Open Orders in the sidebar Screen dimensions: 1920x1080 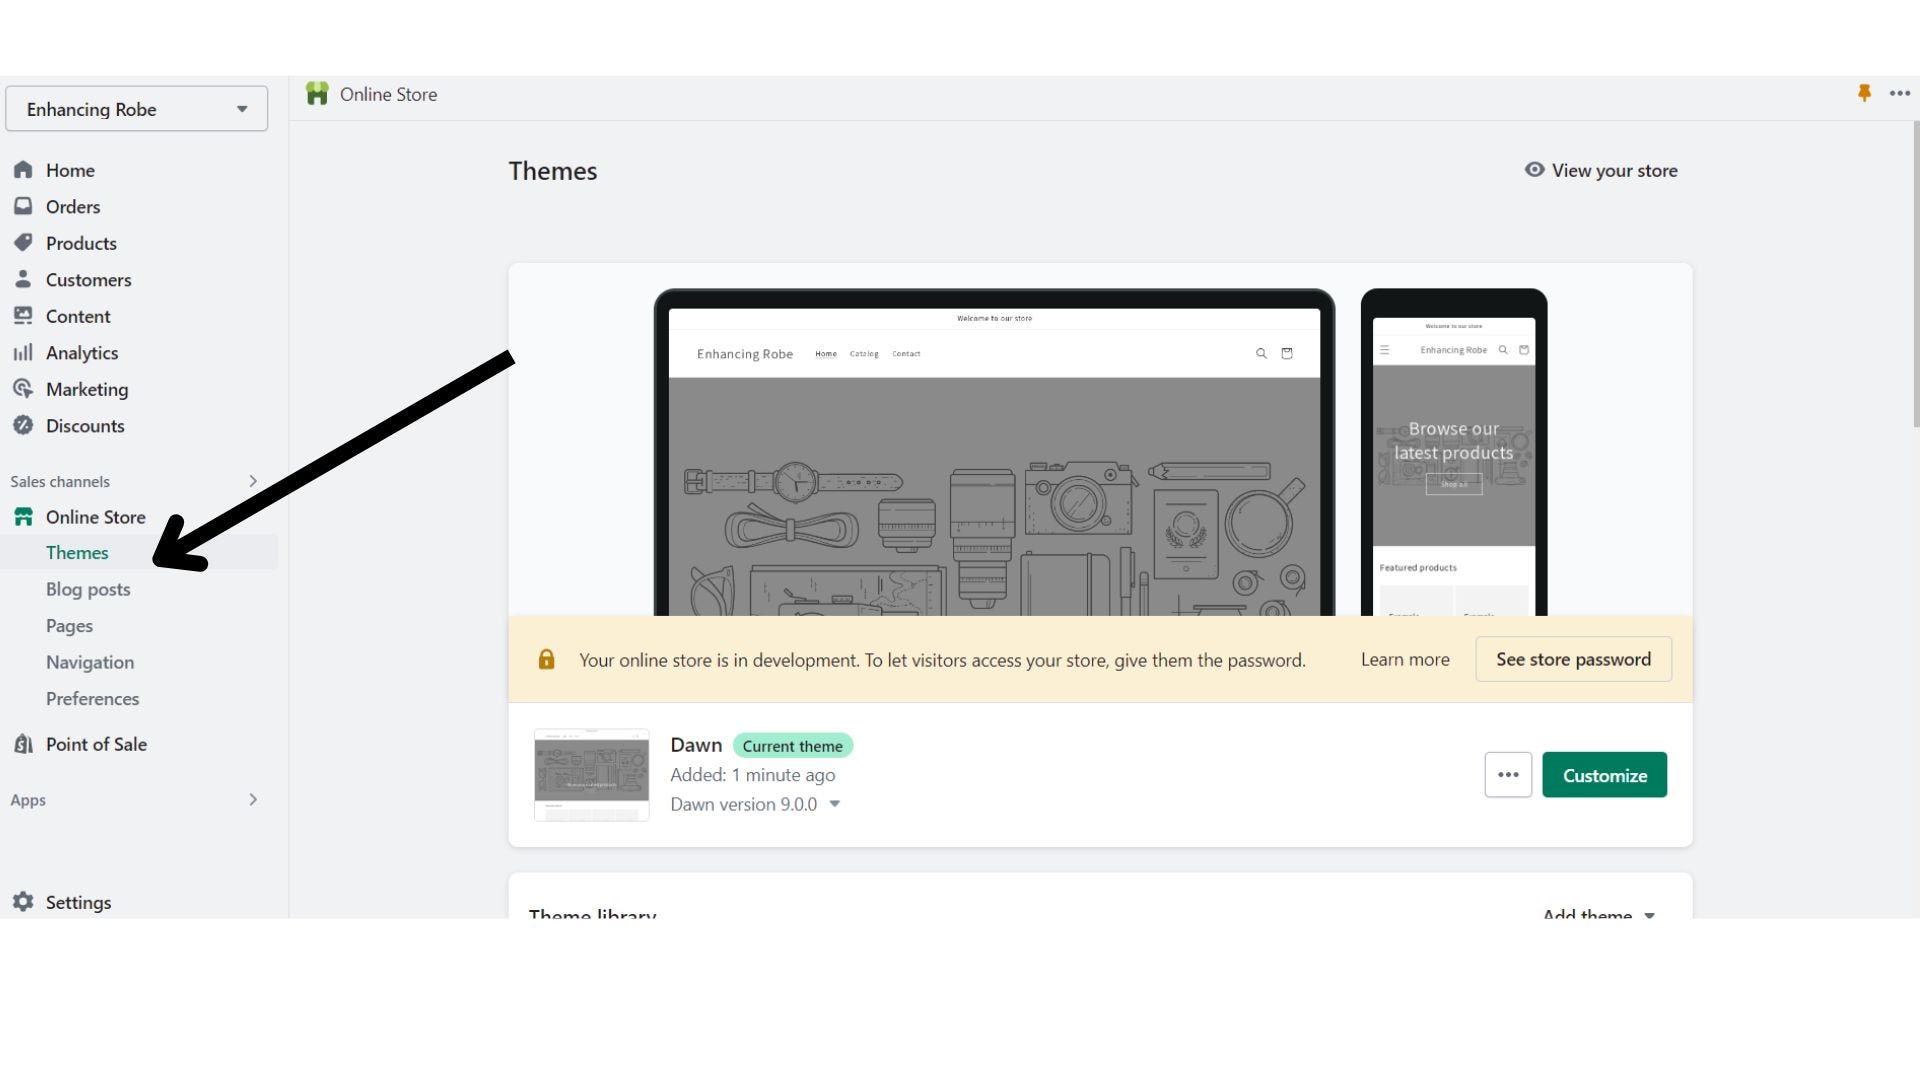click(x=73, y=207)
